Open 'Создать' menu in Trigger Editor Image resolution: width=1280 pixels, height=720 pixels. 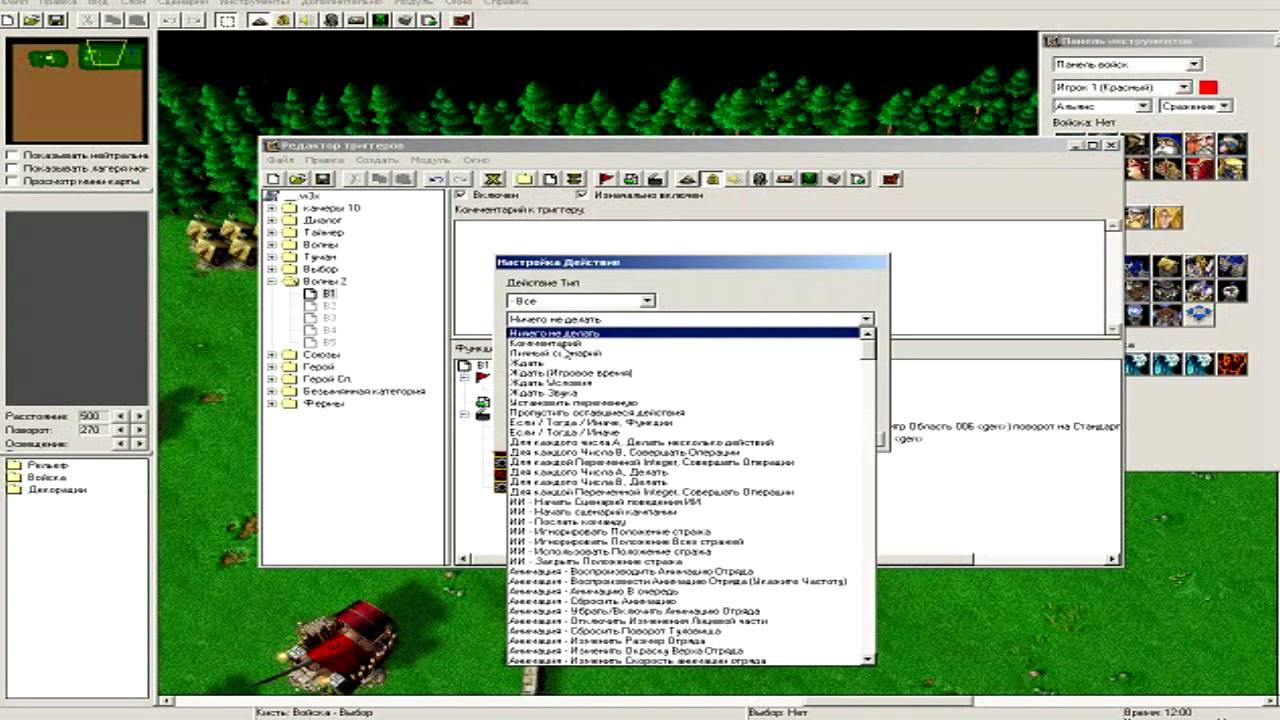click(x=377, y=160)
